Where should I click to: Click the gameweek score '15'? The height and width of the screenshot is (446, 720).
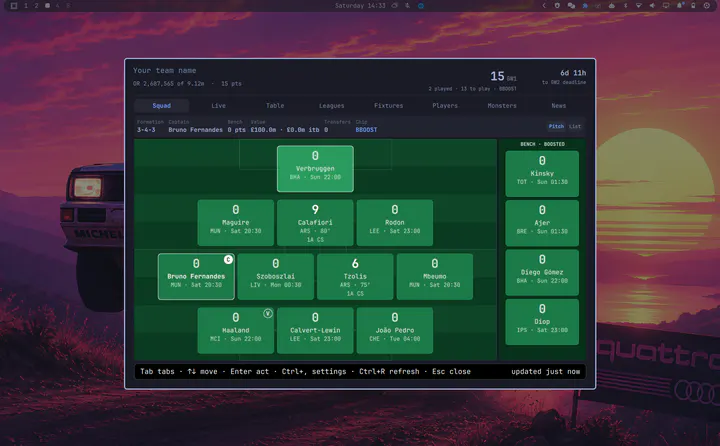497,76
